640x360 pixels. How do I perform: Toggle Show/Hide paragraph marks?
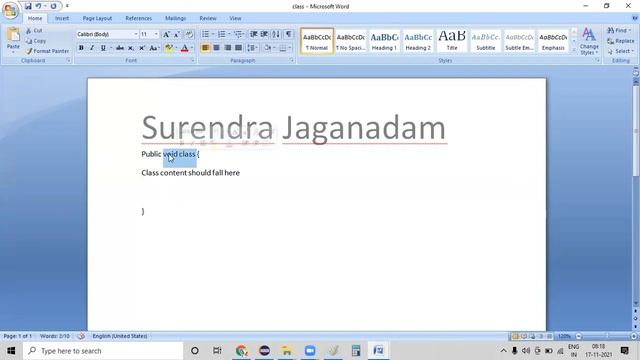pos(288,34)
